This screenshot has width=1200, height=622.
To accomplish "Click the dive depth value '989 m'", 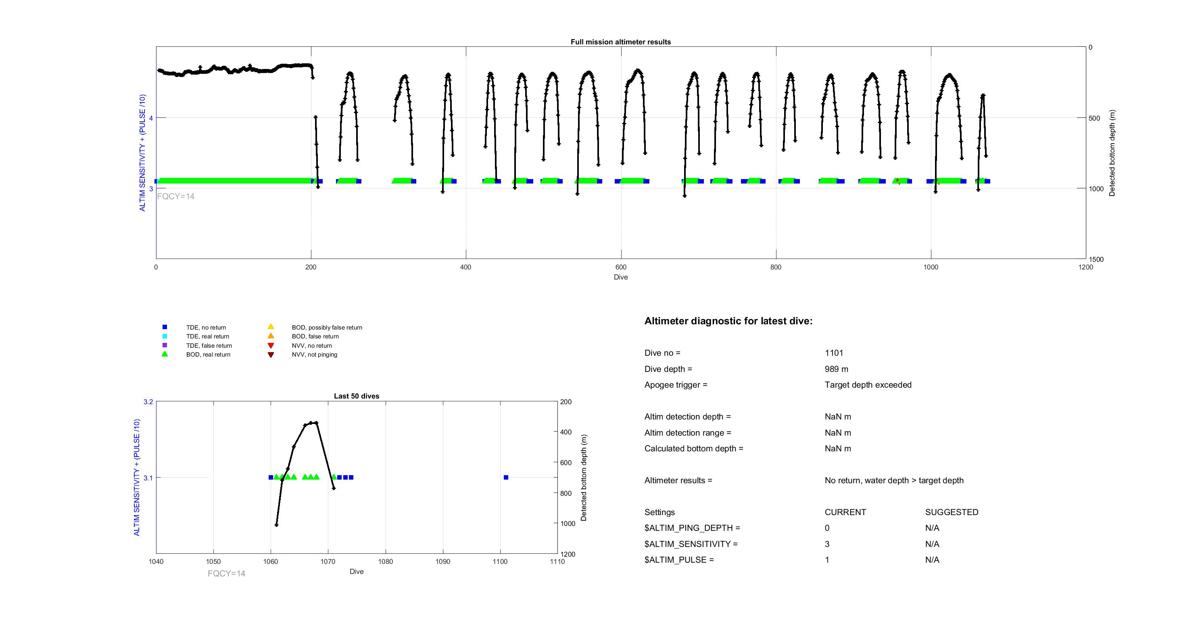I will point(837,369).
